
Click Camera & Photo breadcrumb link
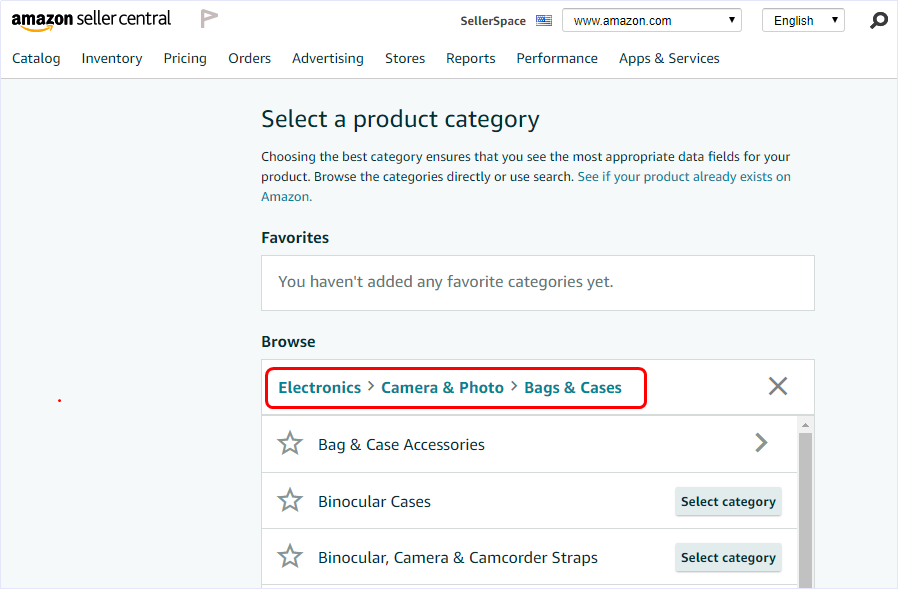click(442, 388)
